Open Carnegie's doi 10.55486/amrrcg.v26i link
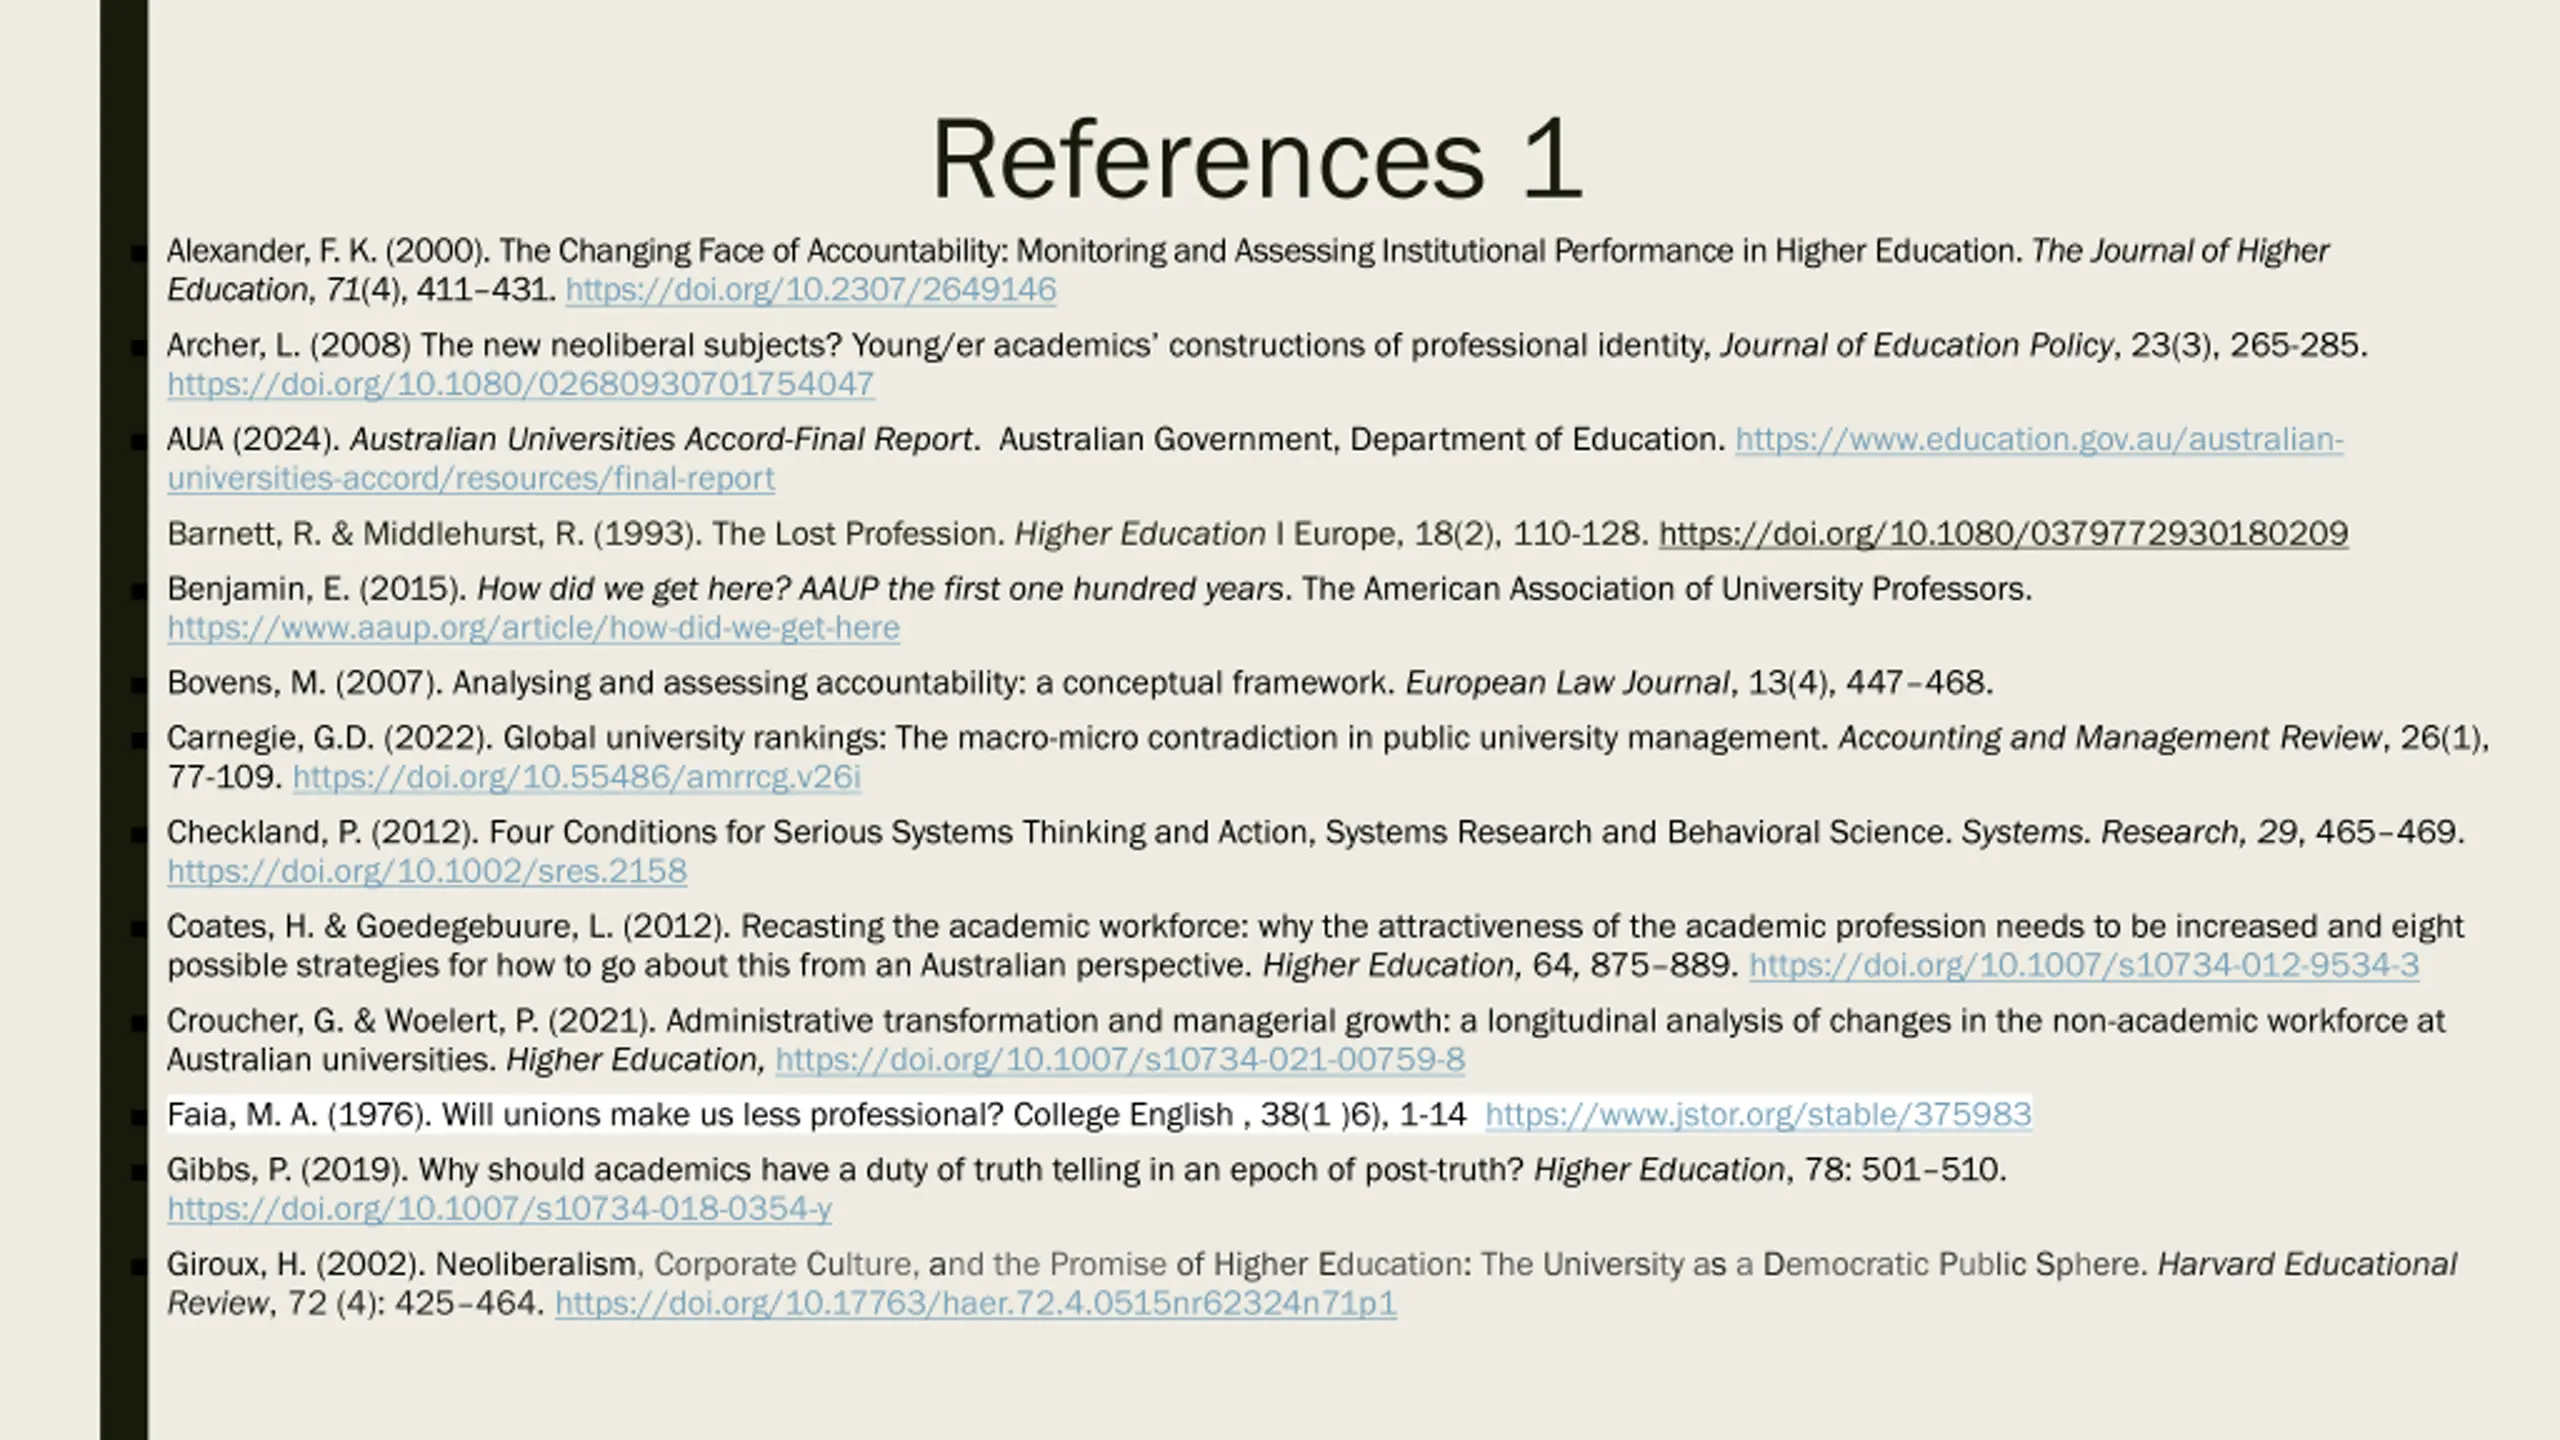Screen dimensions: 2560x1440 [x=576, y=777]
